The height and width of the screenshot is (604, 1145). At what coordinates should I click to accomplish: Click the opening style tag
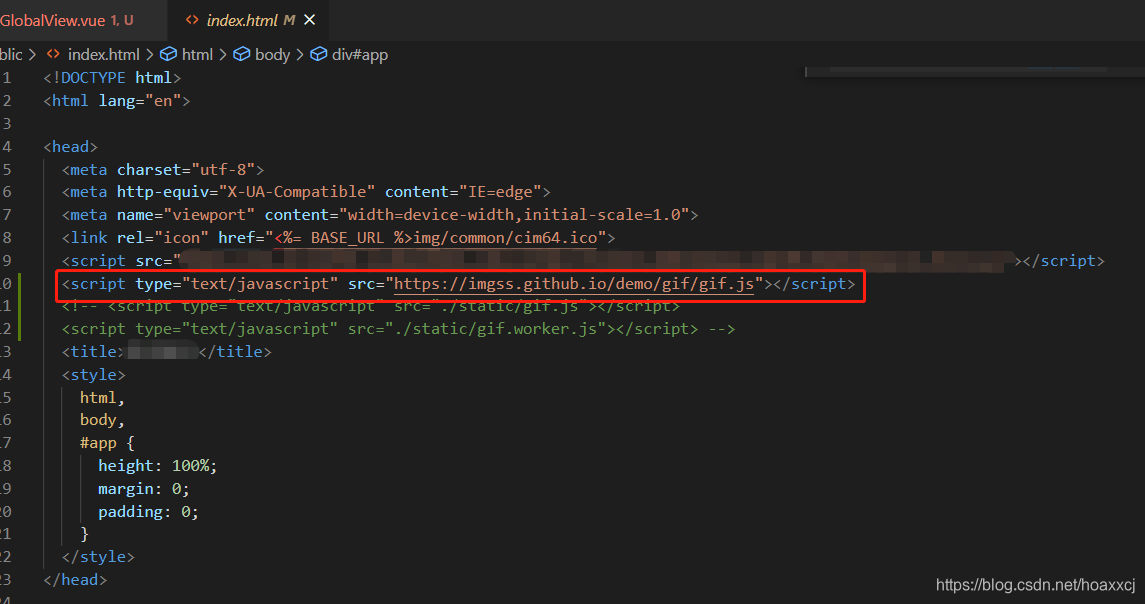pos(93,375)
